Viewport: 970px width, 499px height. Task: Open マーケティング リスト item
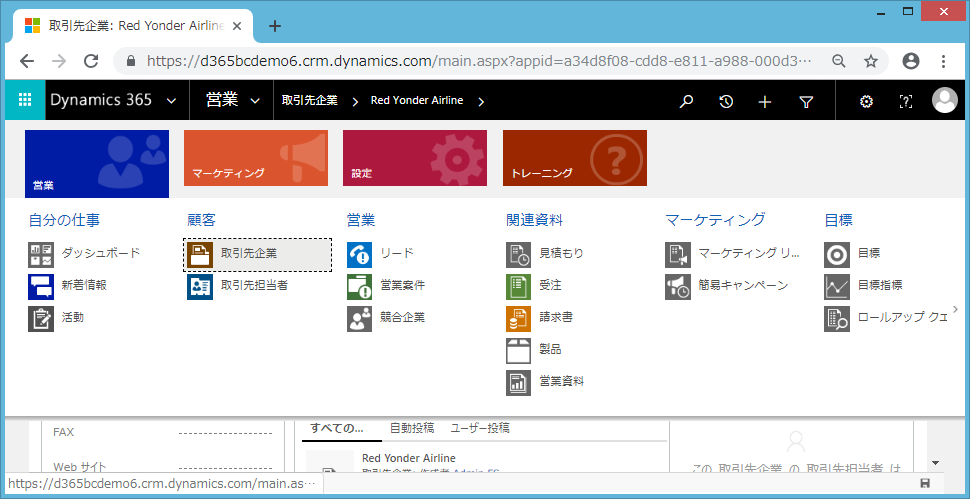tap(733, 254)
